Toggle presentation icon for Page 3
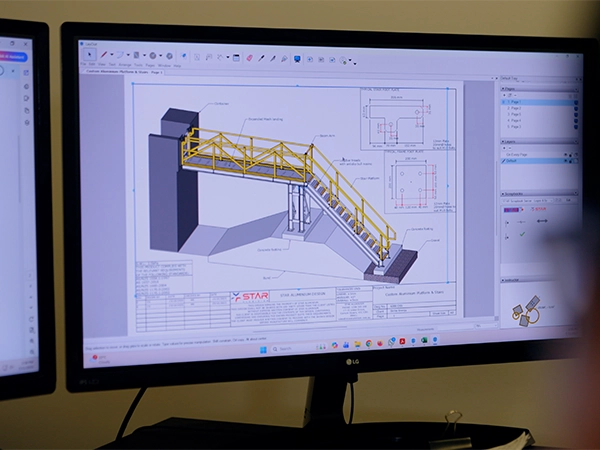 (576, 127)
